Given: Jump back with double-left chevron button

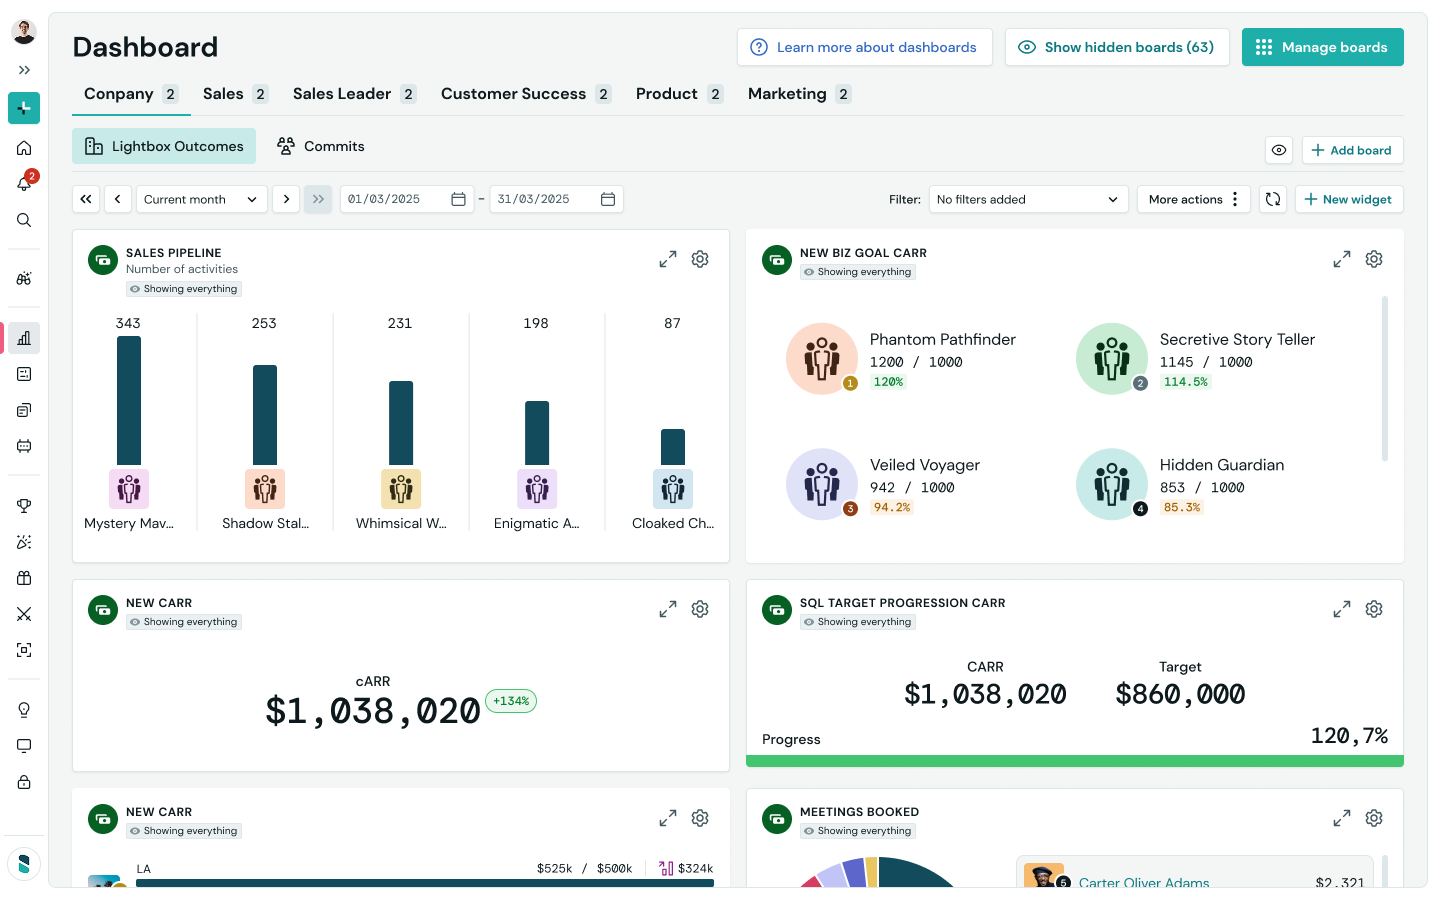Looking at the screenshot, I should click(86, 199).
